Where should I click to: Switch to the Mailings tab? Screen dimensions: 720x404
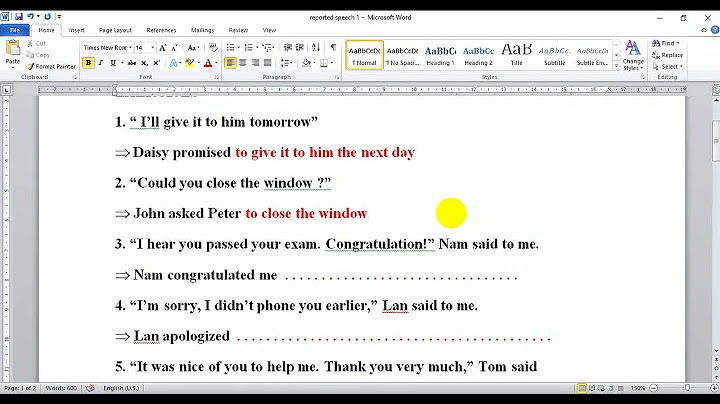pos(202,30)
